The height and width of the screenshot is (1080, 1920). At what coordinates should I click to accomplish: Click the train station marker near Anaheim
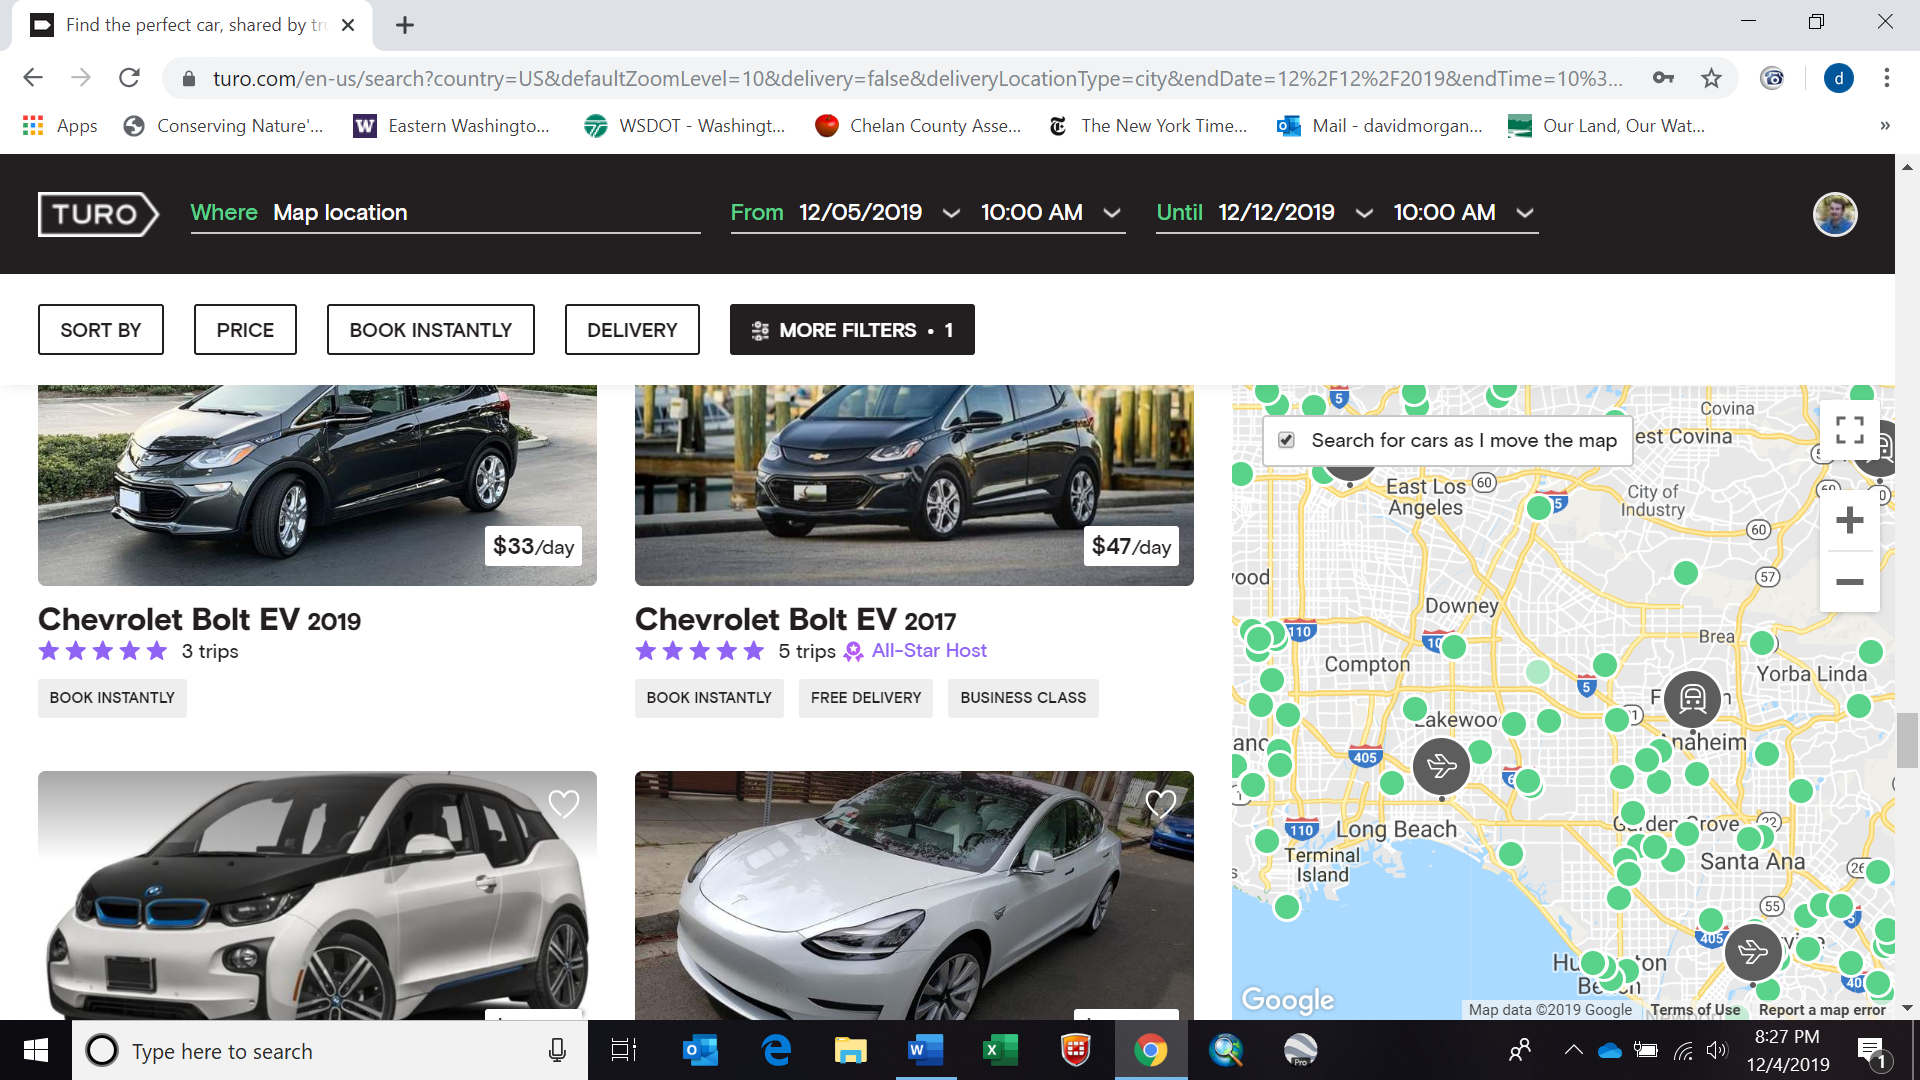(1692, 698)
